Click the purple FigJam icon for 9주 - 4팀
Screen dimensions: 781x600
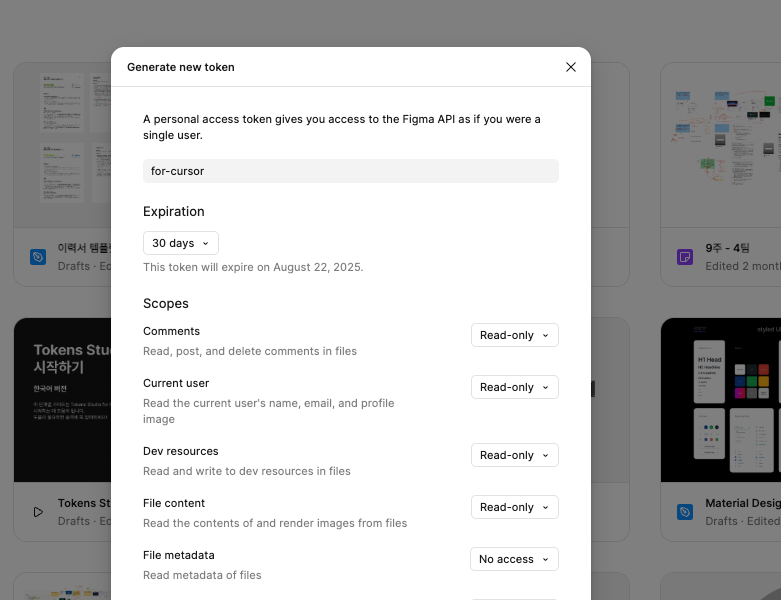tap(685, 257)
